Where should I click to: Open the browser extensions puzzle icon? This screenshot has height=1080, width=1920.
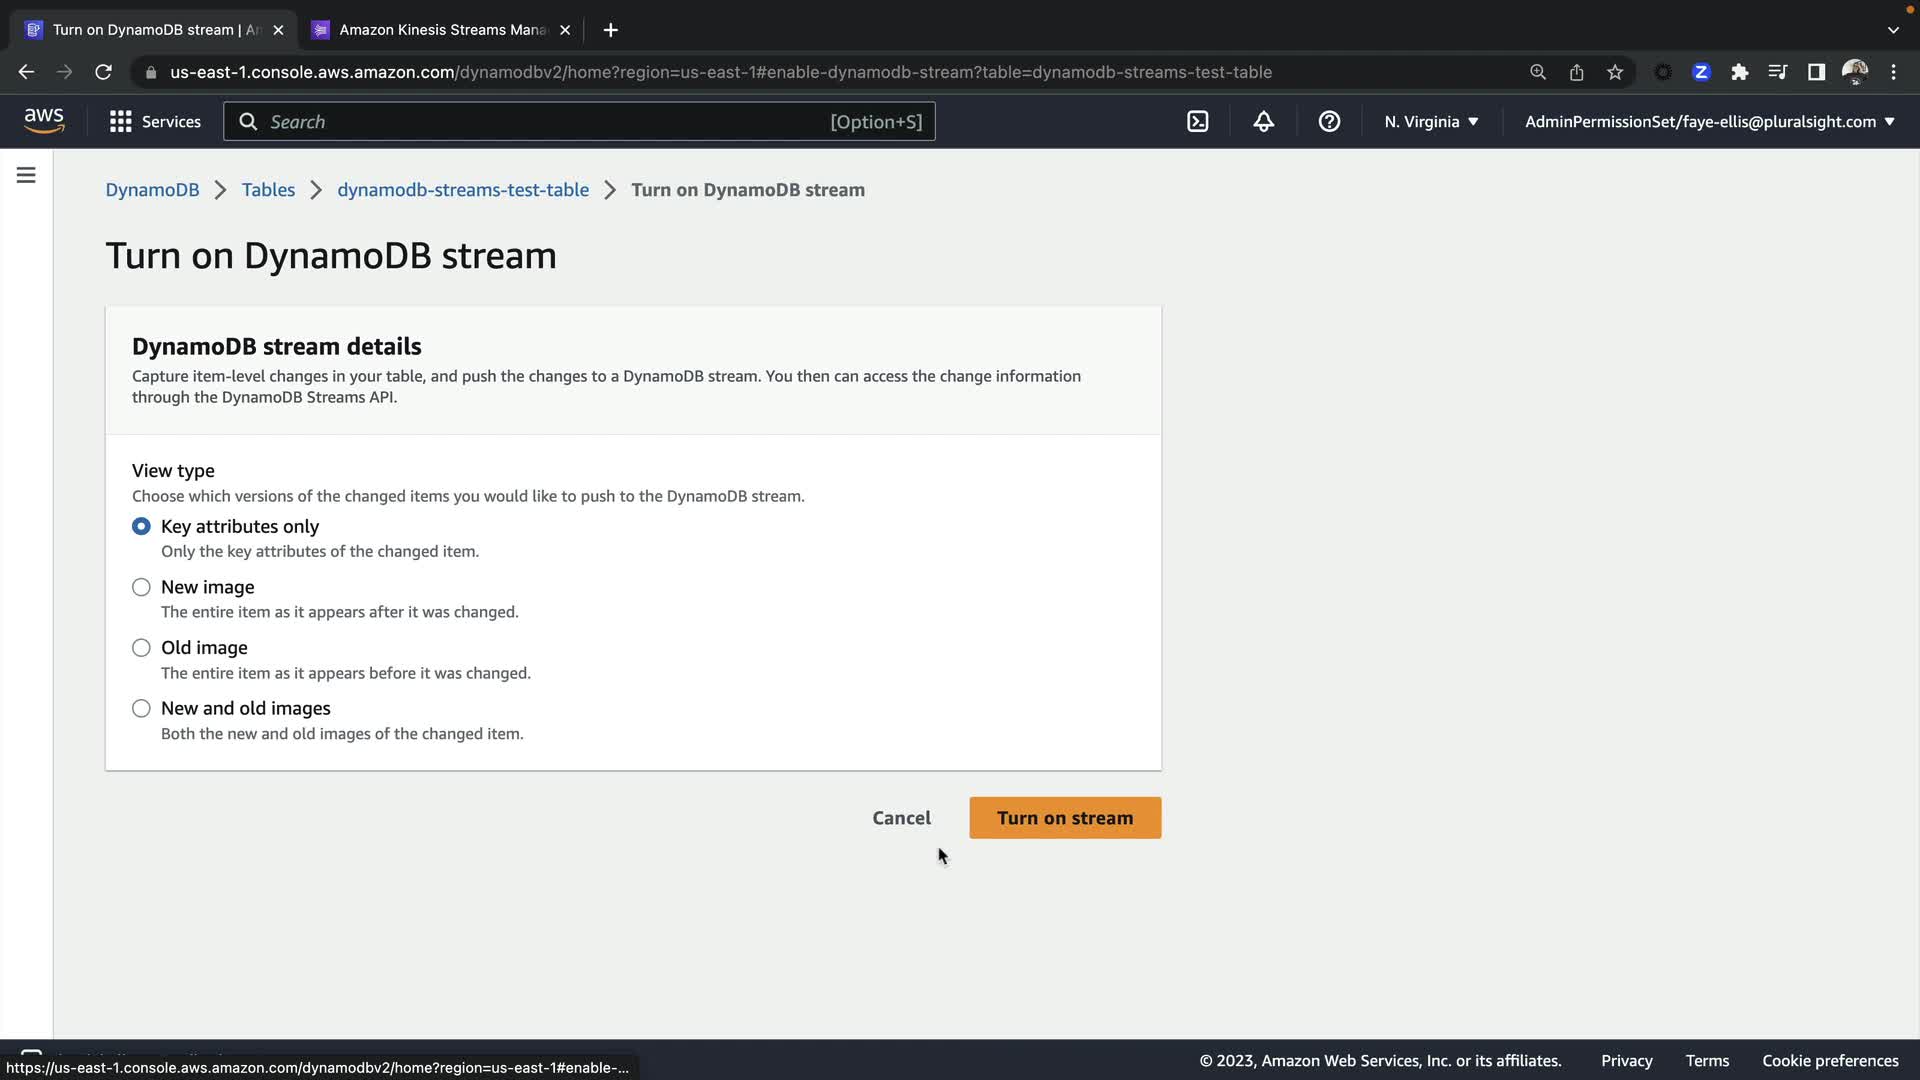(1740, 72)
